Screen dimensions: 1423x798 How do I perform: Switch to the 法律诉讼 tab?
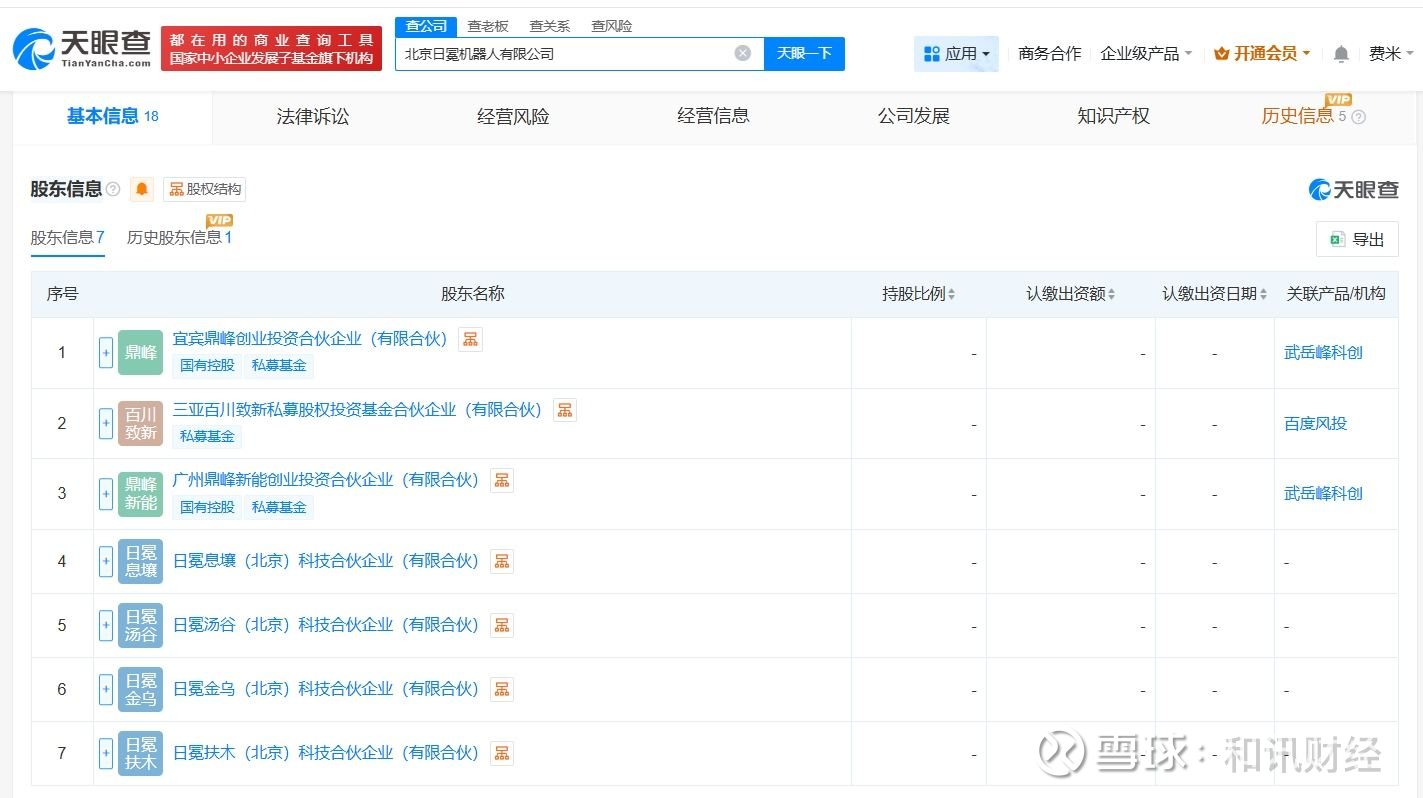click(x=313, y=117)
